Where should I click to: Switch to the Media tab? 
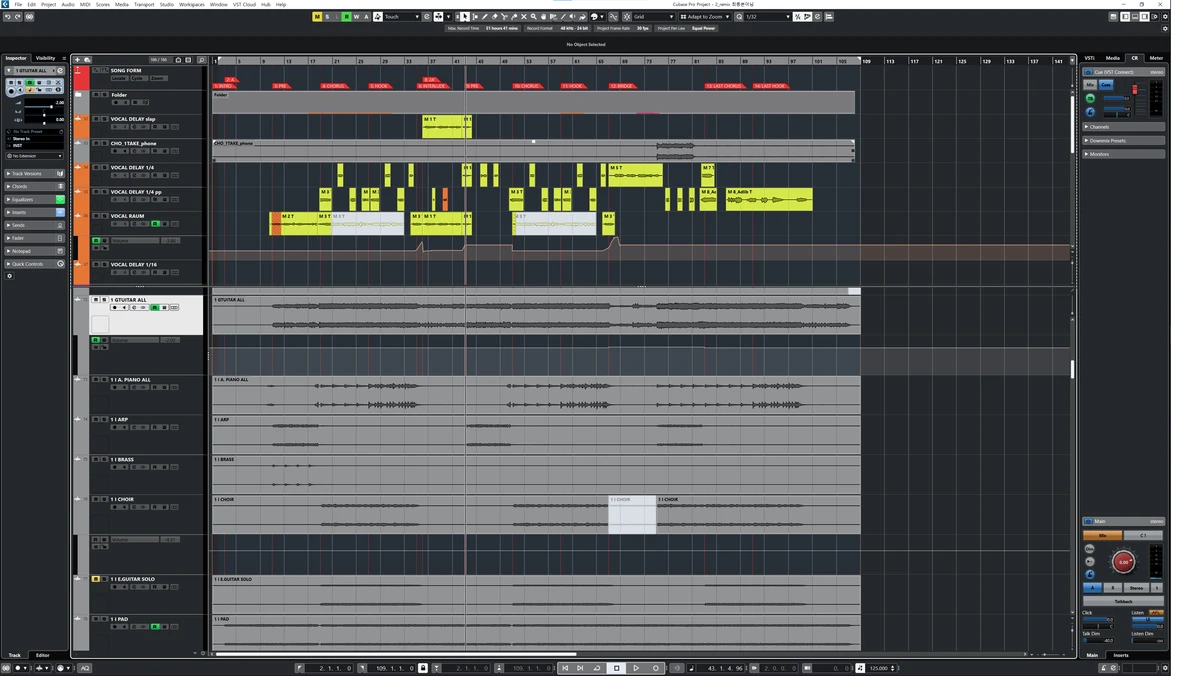coord(1112,58)
